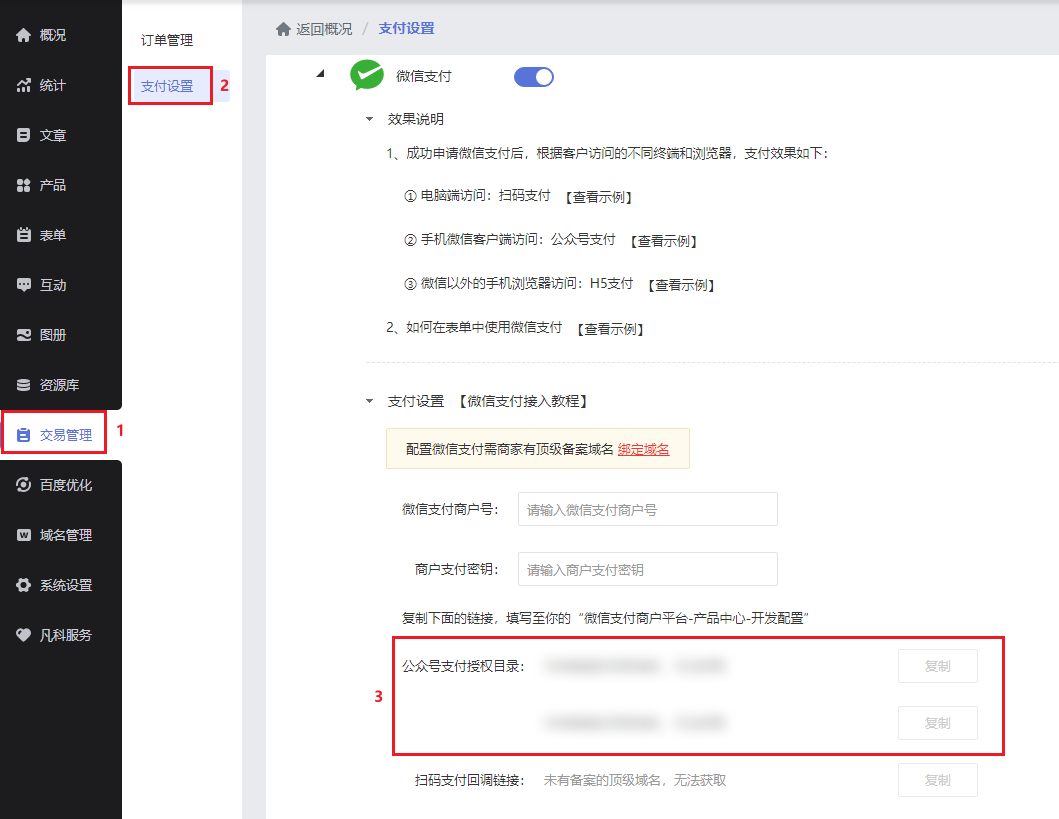1059x819 pixels.
Task: Click 返回概况 breadcrumb link
Action: coord(324,29)
